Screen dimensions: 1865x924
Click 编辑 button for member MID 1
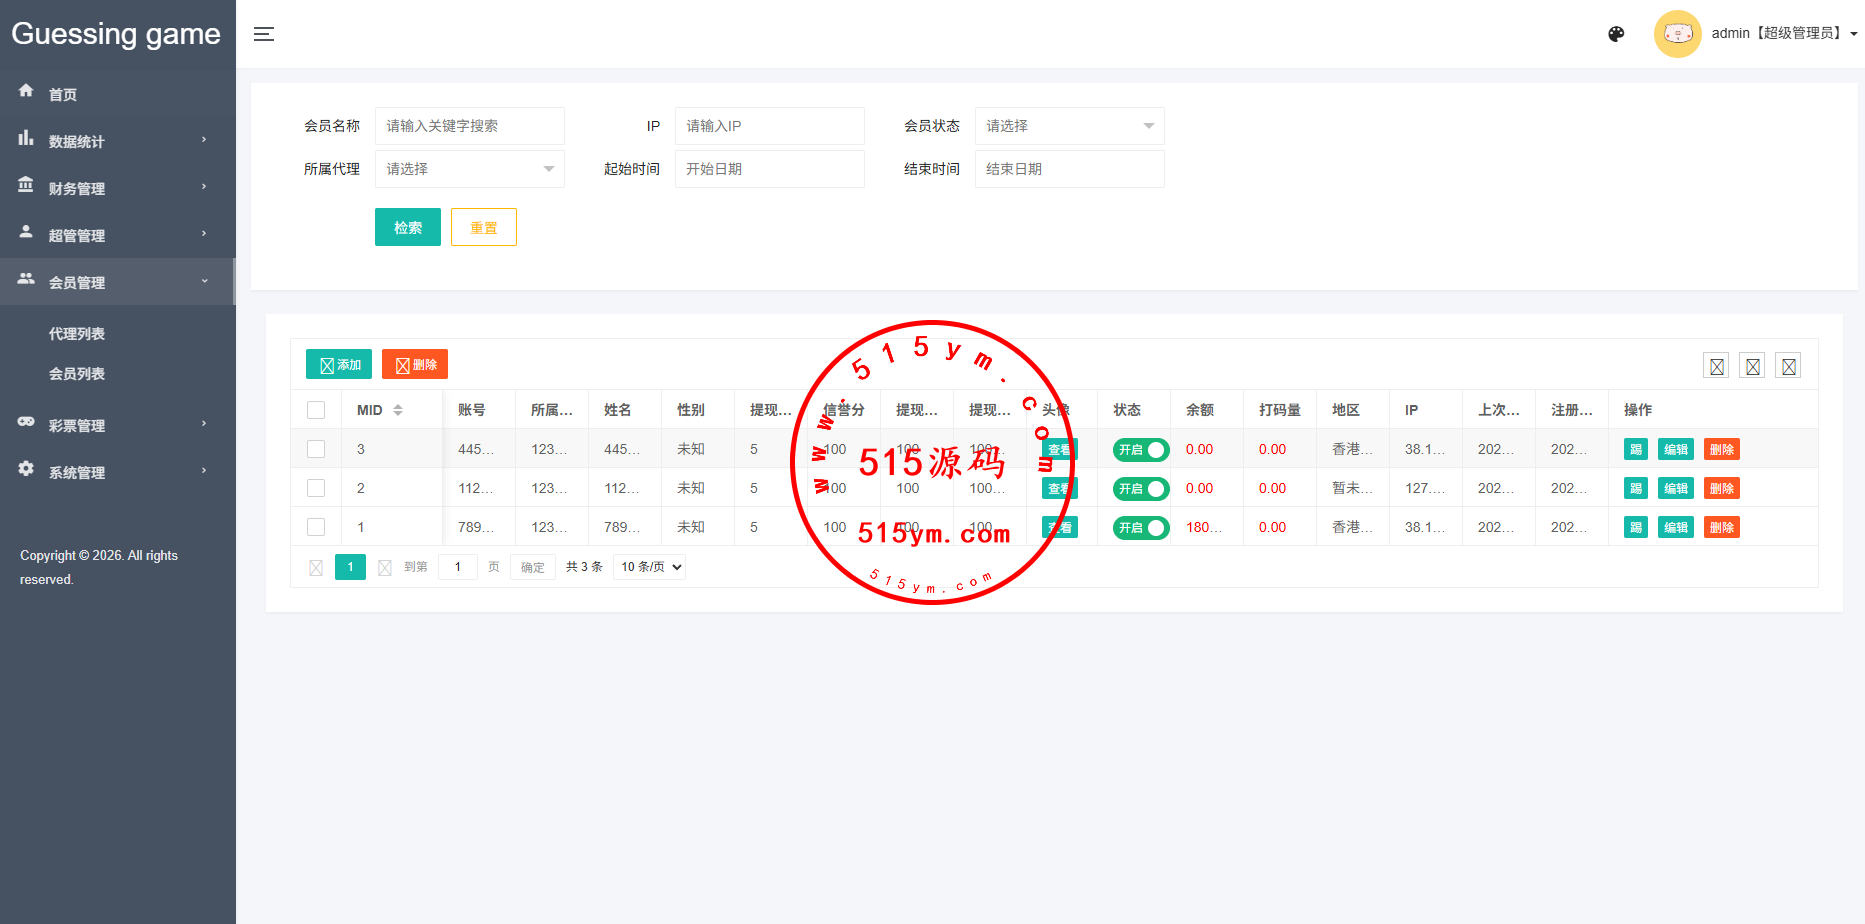click(1675, 528)
